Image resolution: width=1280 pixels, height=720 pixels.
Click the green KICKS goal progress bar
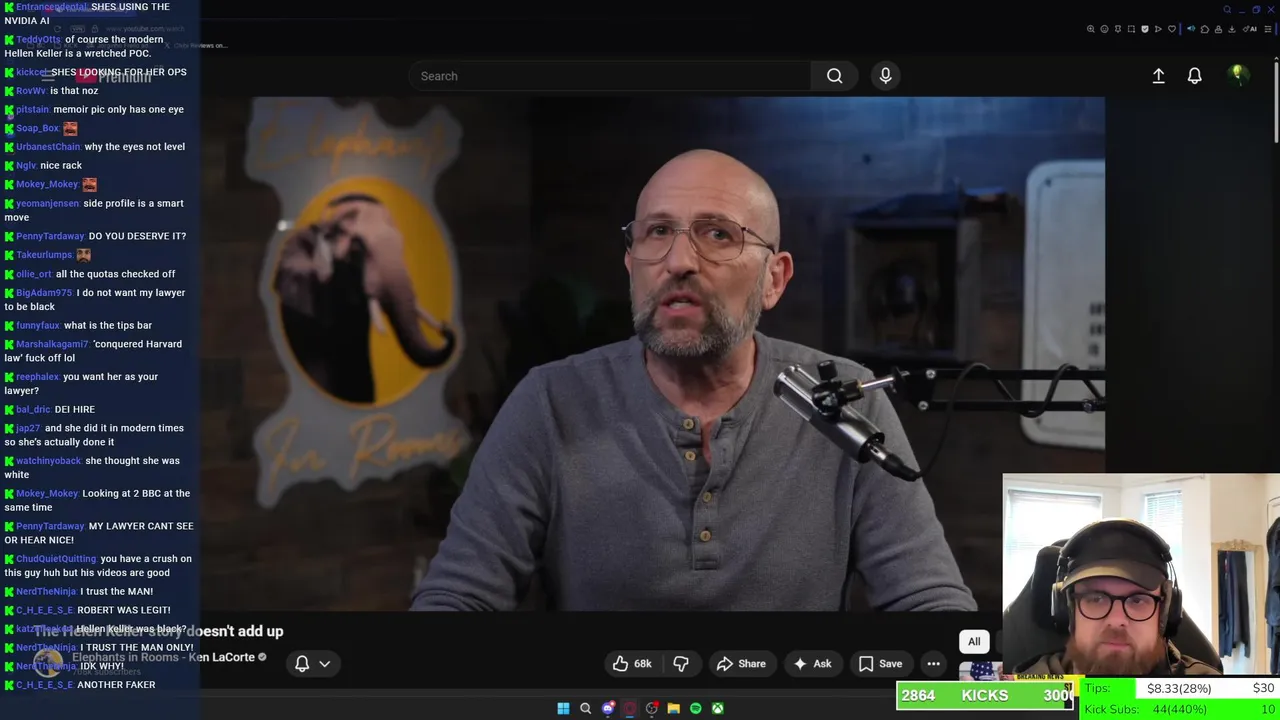pos(985,695)
